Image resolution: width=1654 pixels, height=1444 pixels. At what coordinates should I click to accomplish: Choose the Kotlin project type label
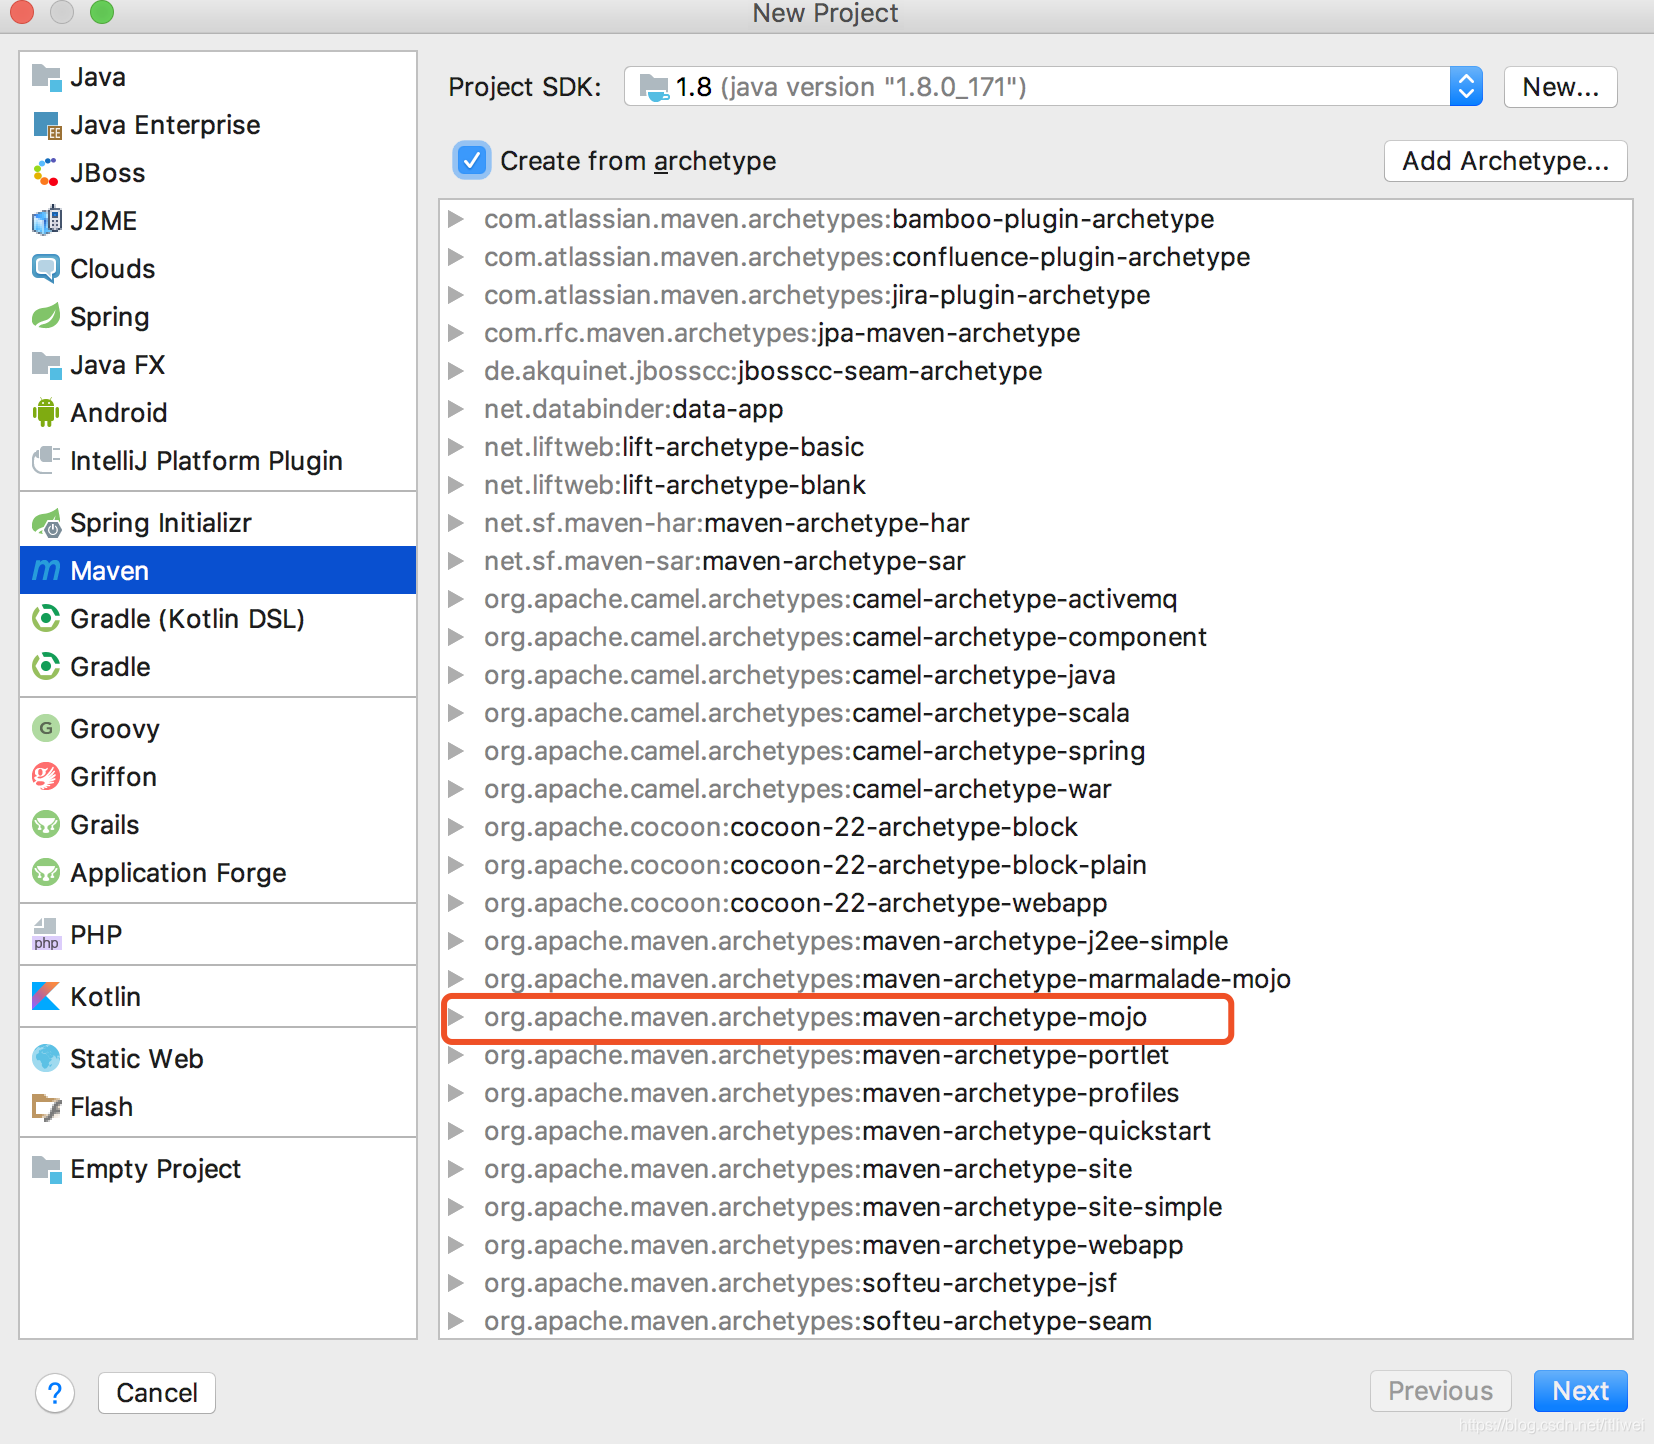tap(106, 997)
